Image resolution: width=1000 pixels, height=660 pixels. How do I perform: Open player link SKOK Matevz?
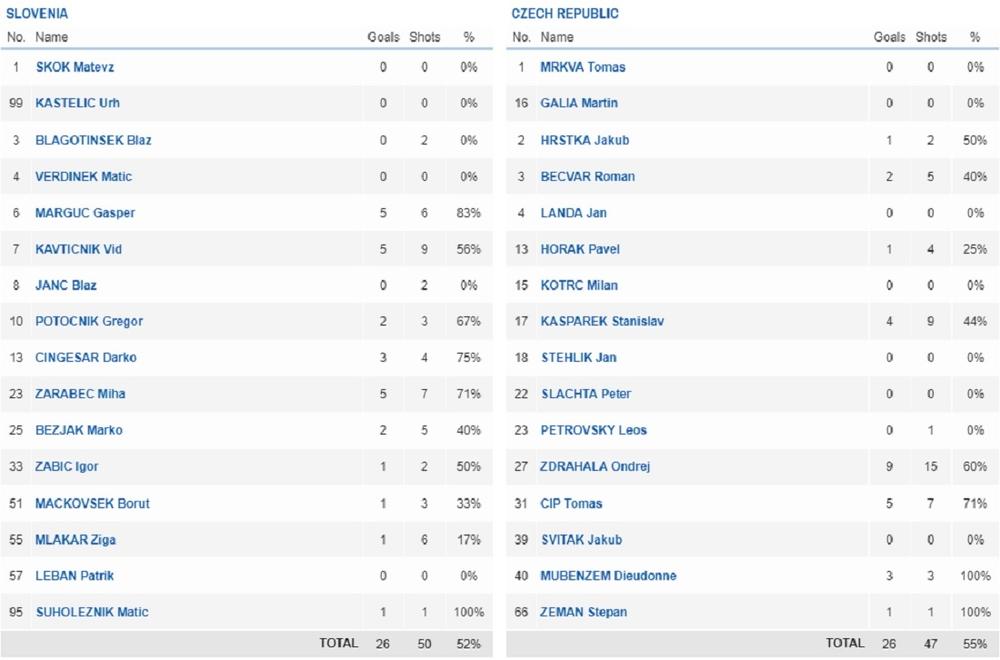75,67
